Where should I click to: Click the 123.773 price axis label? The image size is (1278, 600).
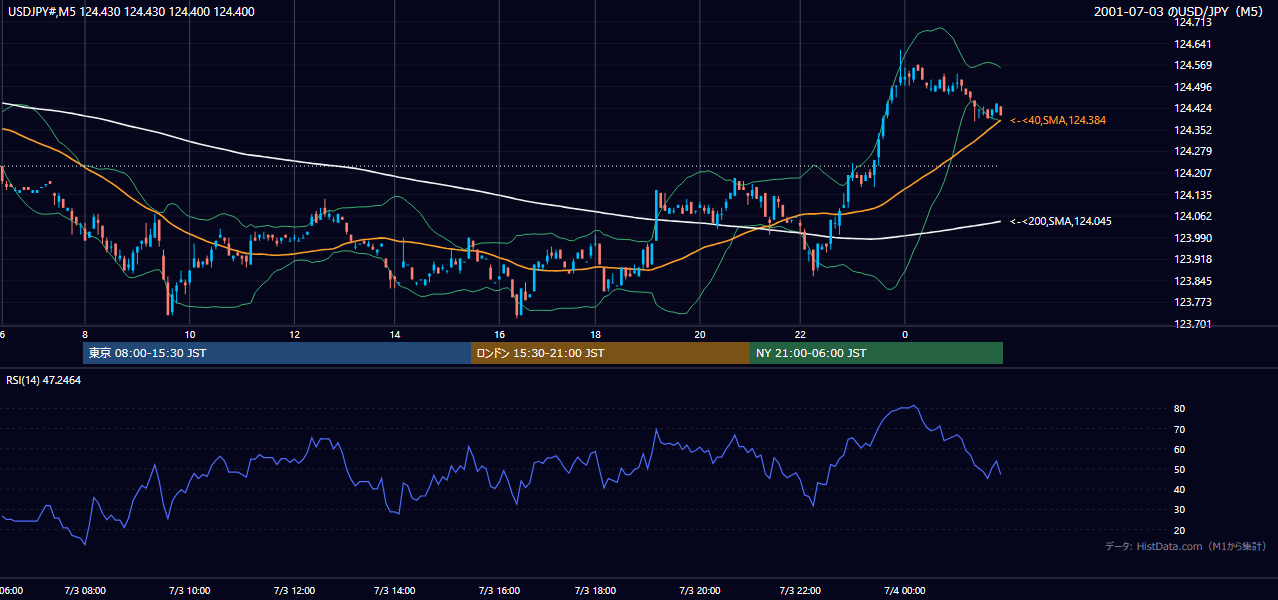pos(1193,302)
